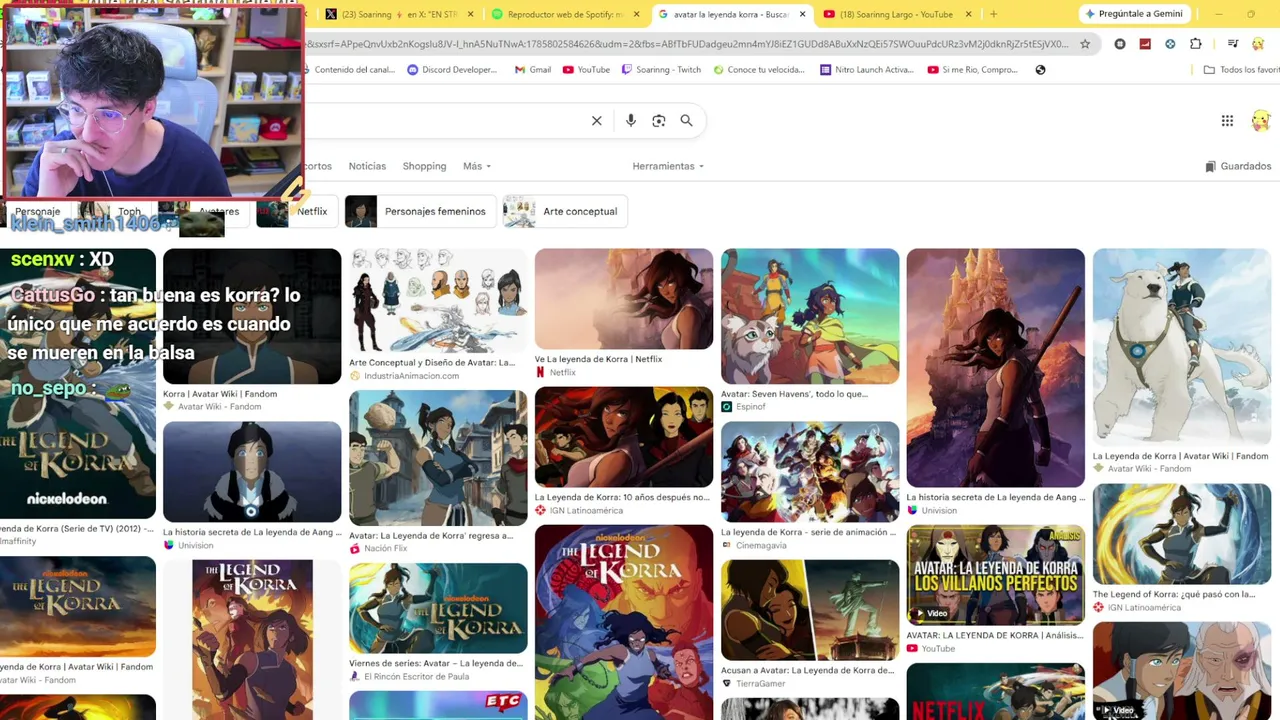Close the avatar la leyenda korra tab
Viewport: 1280px width, 720px height.
click(802, 14)
